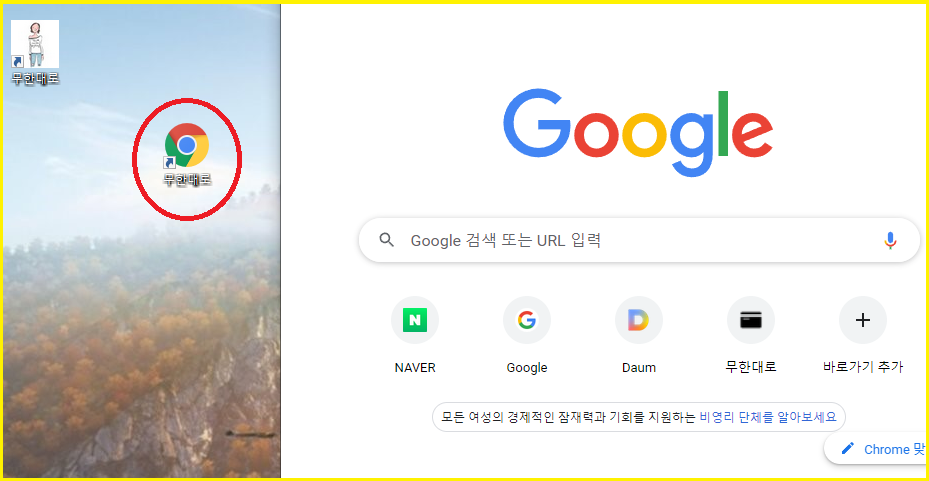Open the Daum 'D' shortcut tile icon
Viewport: 929px width, 481px height.
[639, 320]
